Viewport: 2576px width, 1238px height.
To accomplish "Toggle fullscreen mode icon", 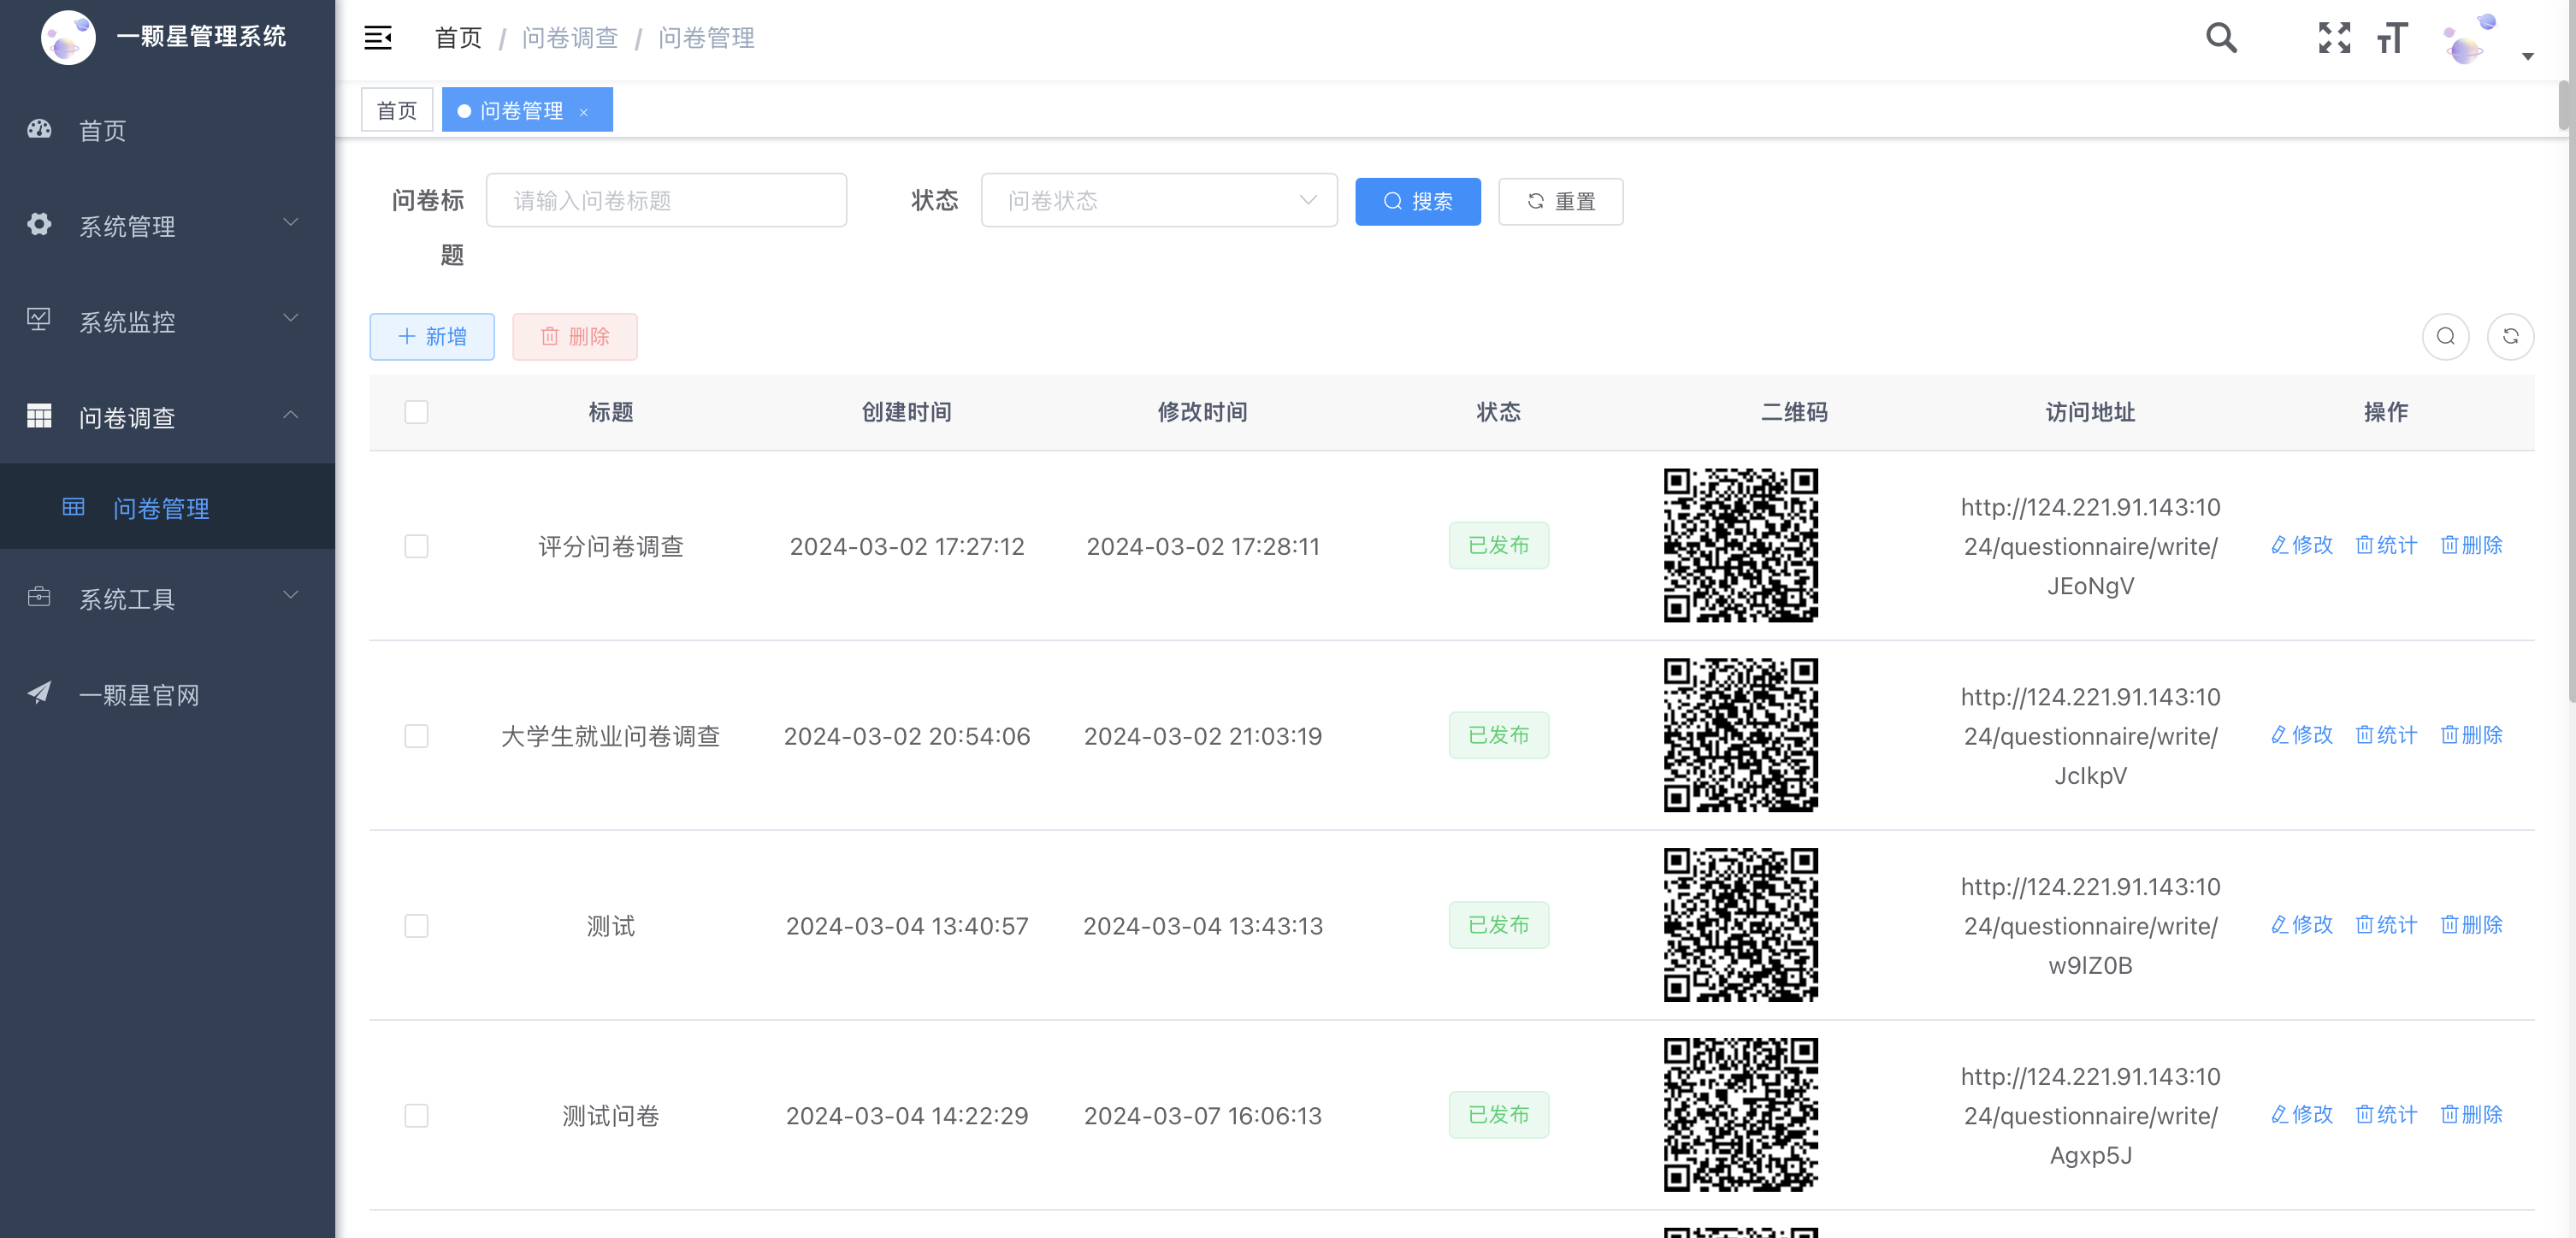I will pyautogui.click(x=2334, y=38).
